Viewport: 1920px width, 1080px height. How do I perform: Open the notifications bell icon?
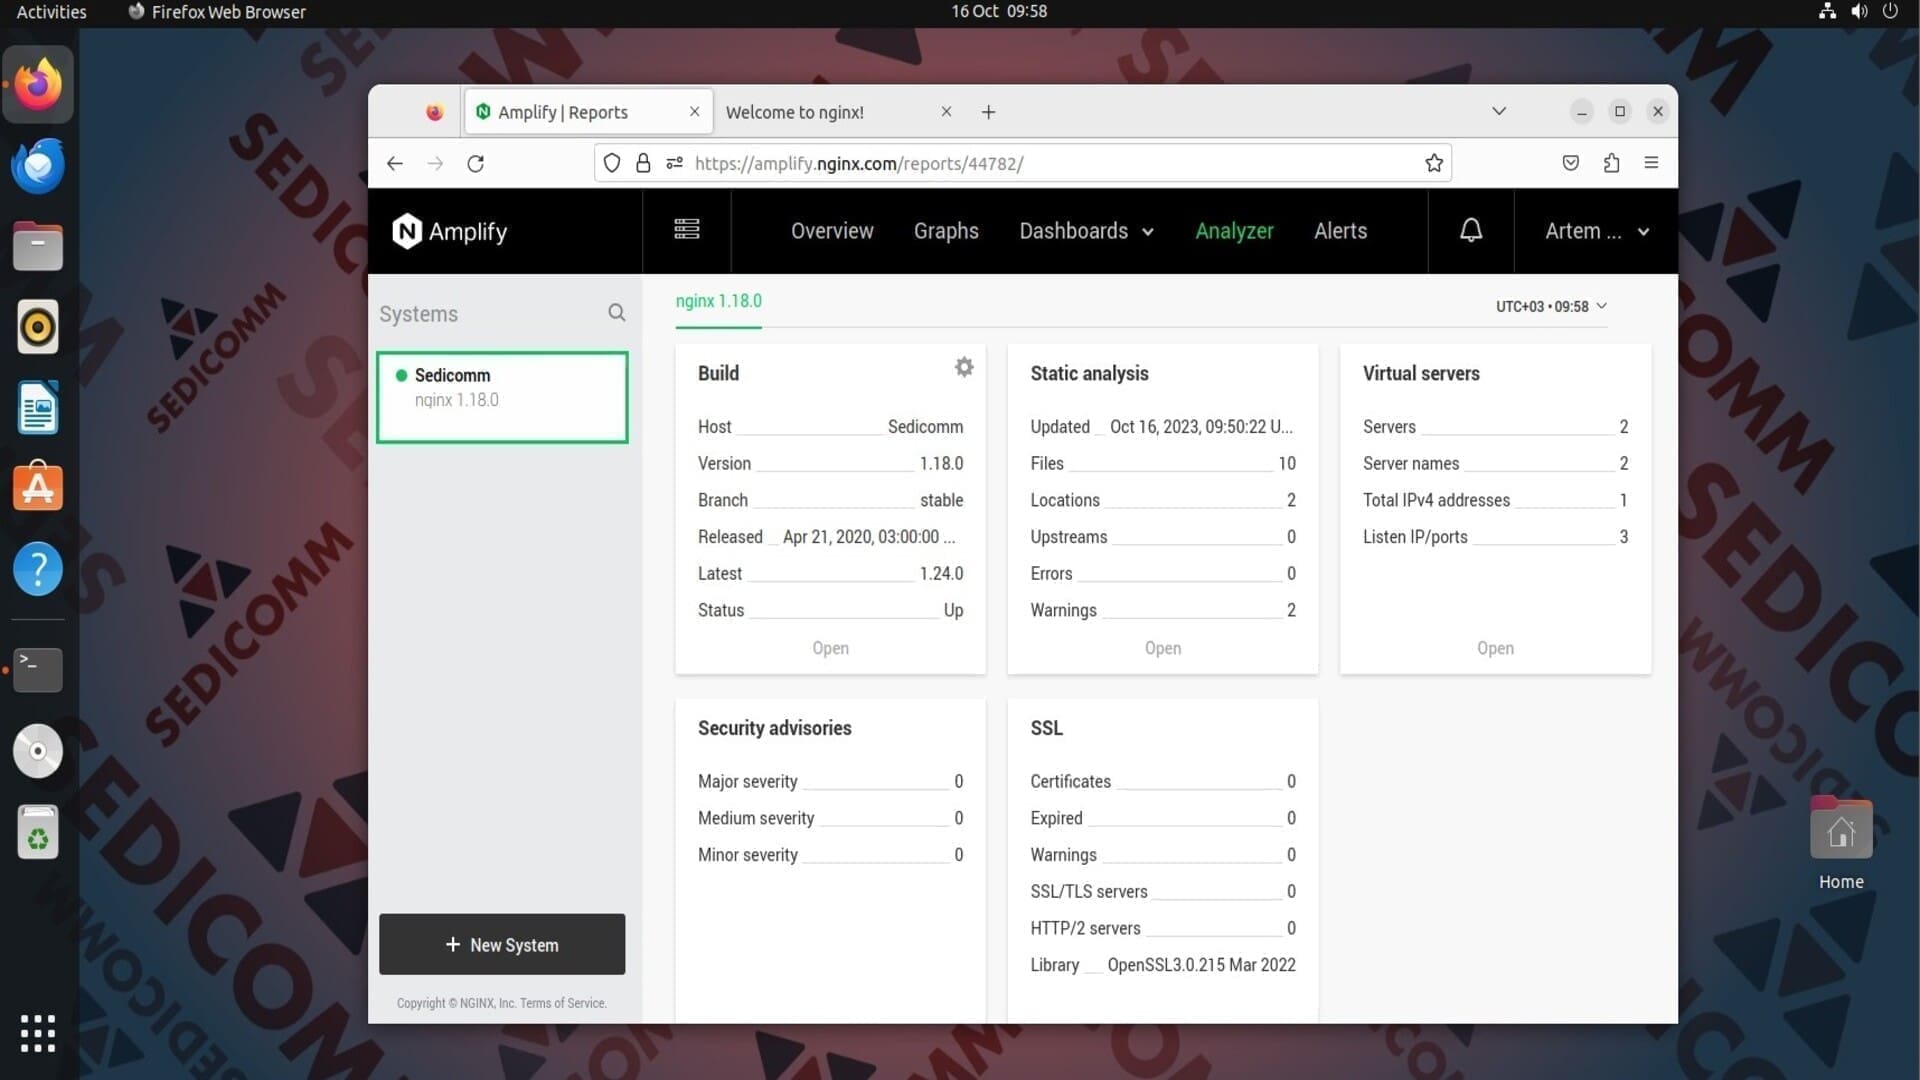[1470, 231]
